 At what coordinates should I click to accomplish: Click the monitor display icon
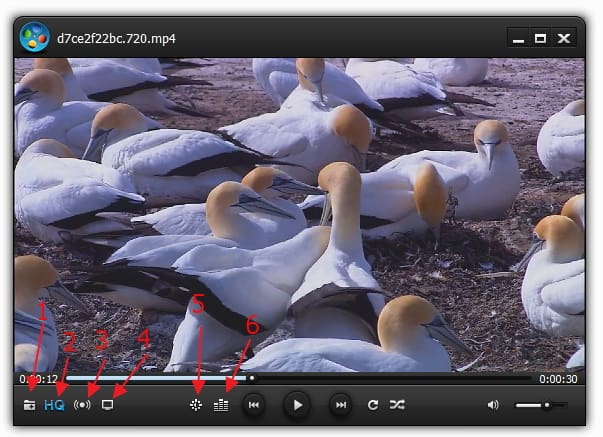coord(108,405)
